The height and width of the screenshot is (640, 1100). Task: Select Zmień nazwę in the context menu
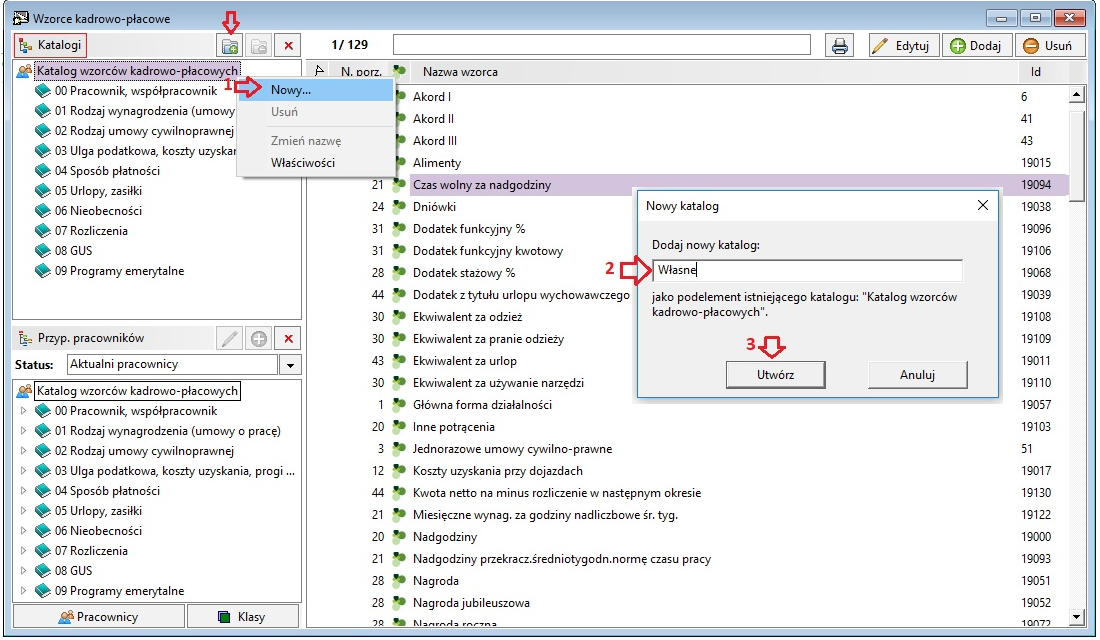tap(316, 140)
